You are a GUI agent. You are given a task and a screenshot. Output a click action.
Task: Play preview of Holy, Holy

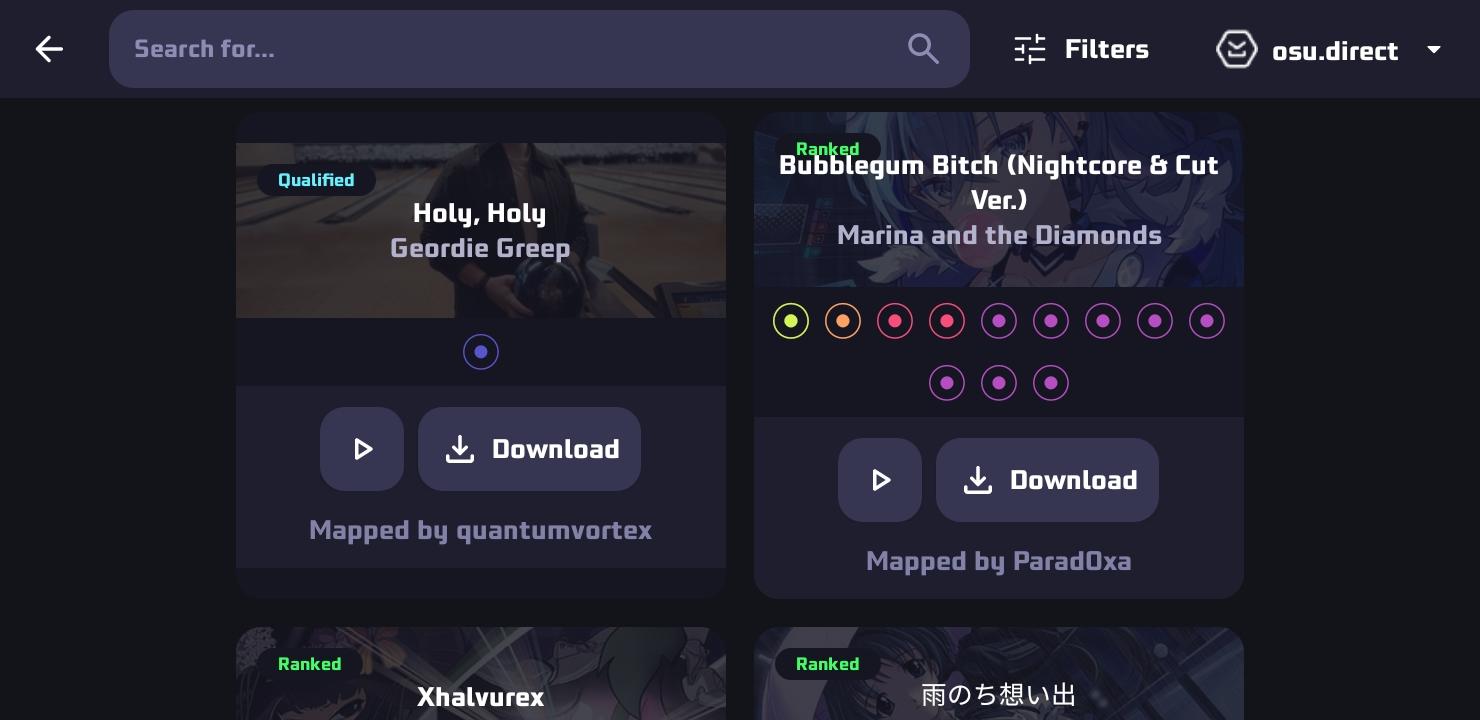pos(362,449)
